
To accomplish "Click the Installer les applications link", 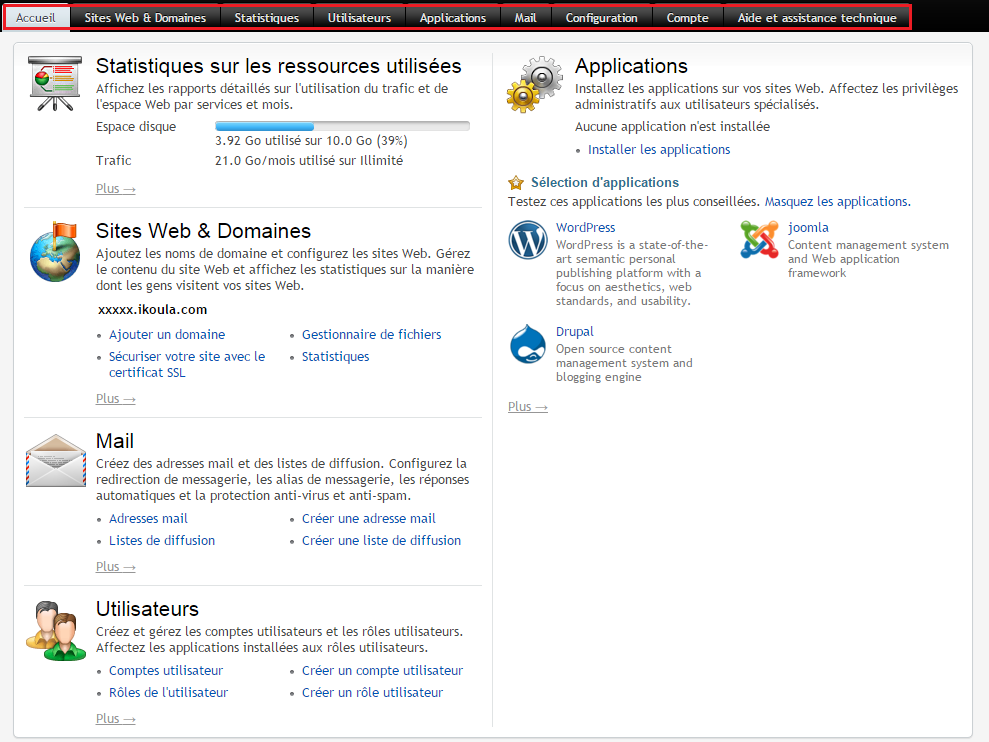I will click(659, 149).
